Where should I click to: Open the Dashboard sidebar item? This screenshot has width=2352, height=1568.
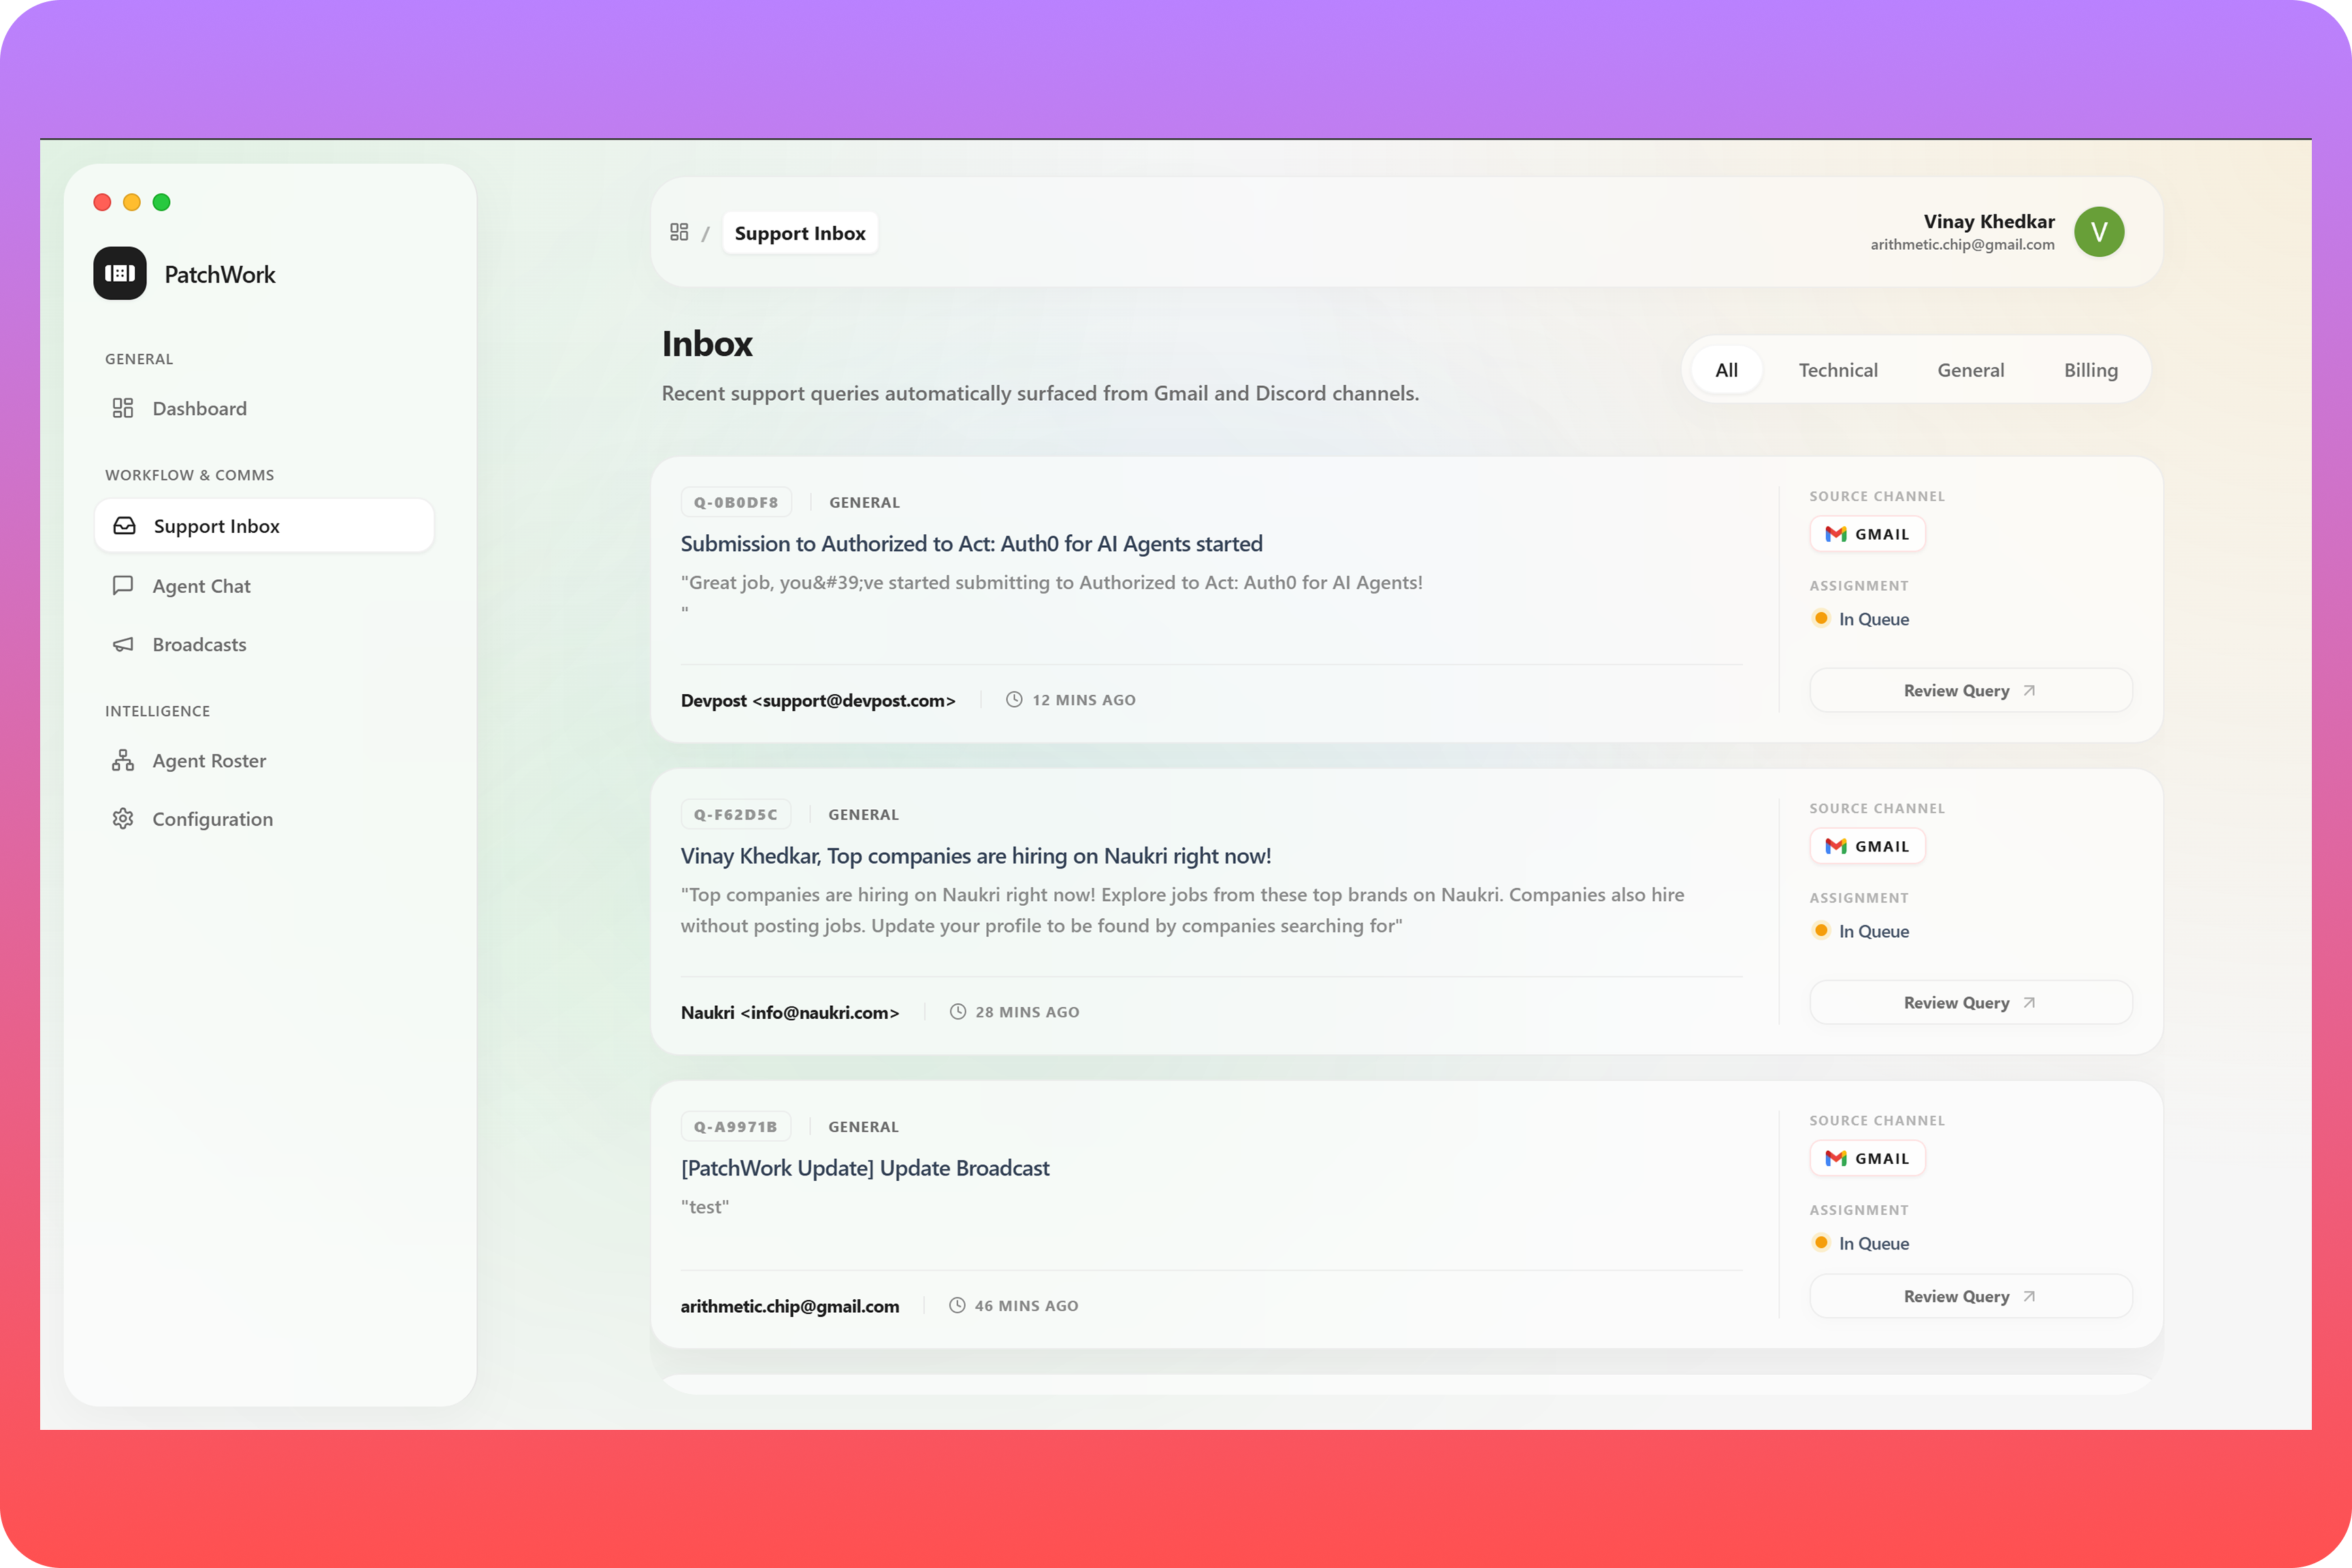(199, 408)
